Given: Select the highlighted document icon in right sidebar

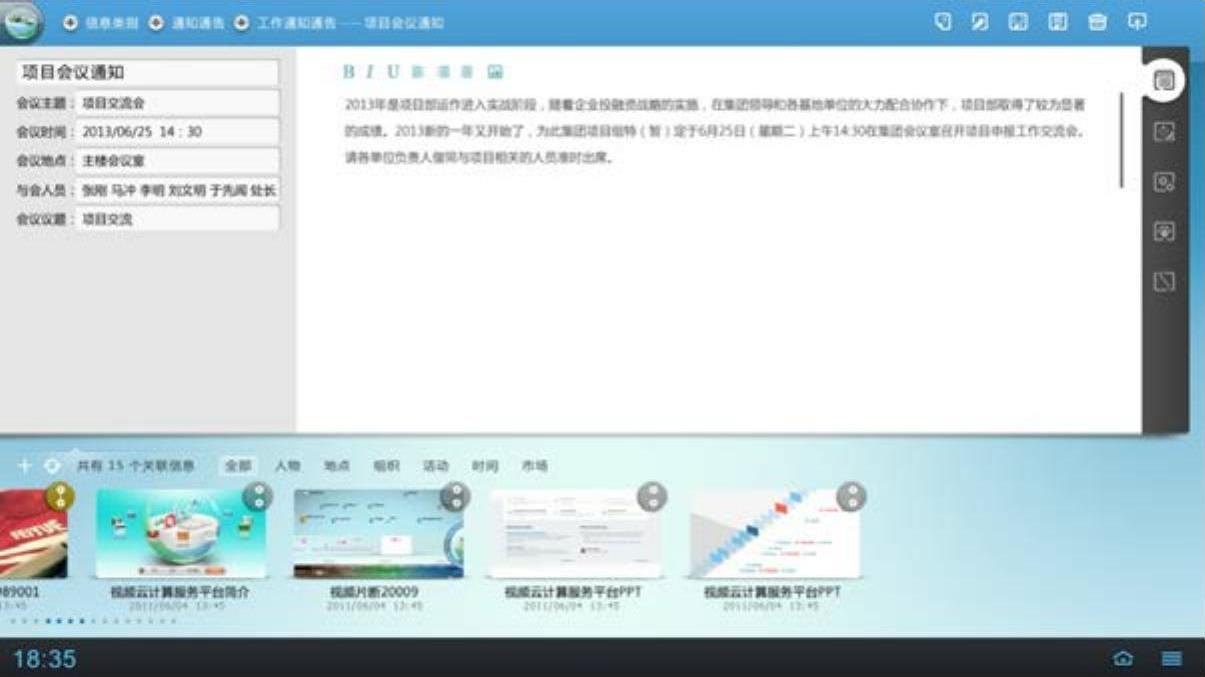Looking at the screenshot, I should [1164, 81].
